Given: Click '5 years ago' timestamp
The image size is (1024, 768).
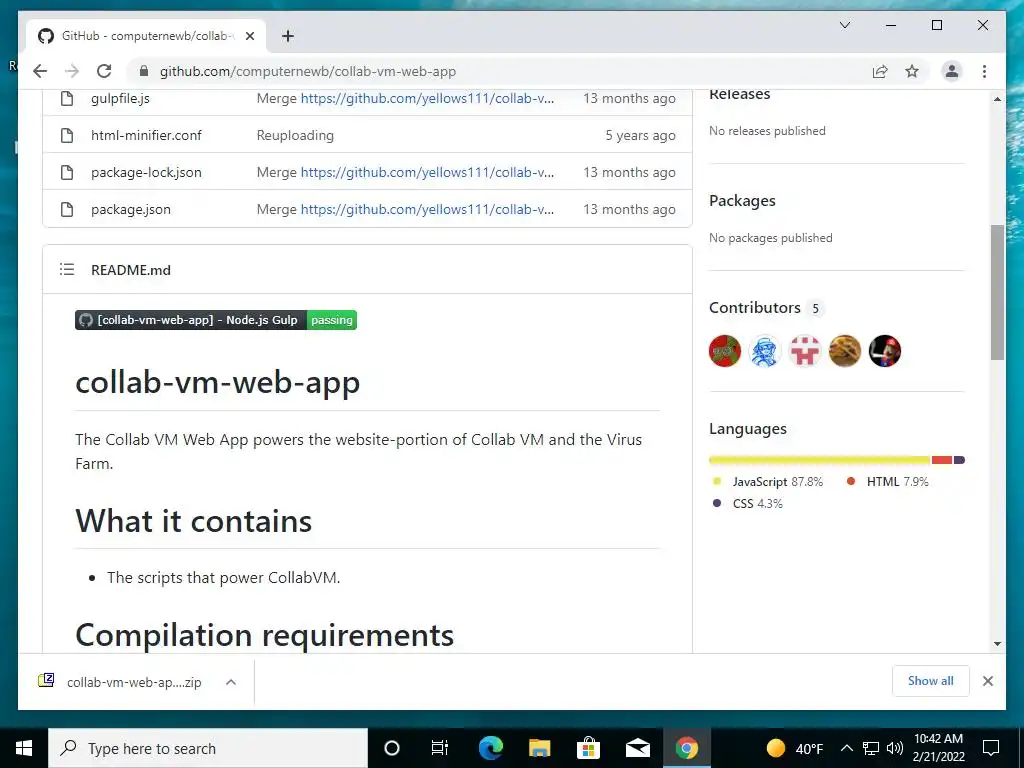Looking at the screenshot, I should point(640,135).
